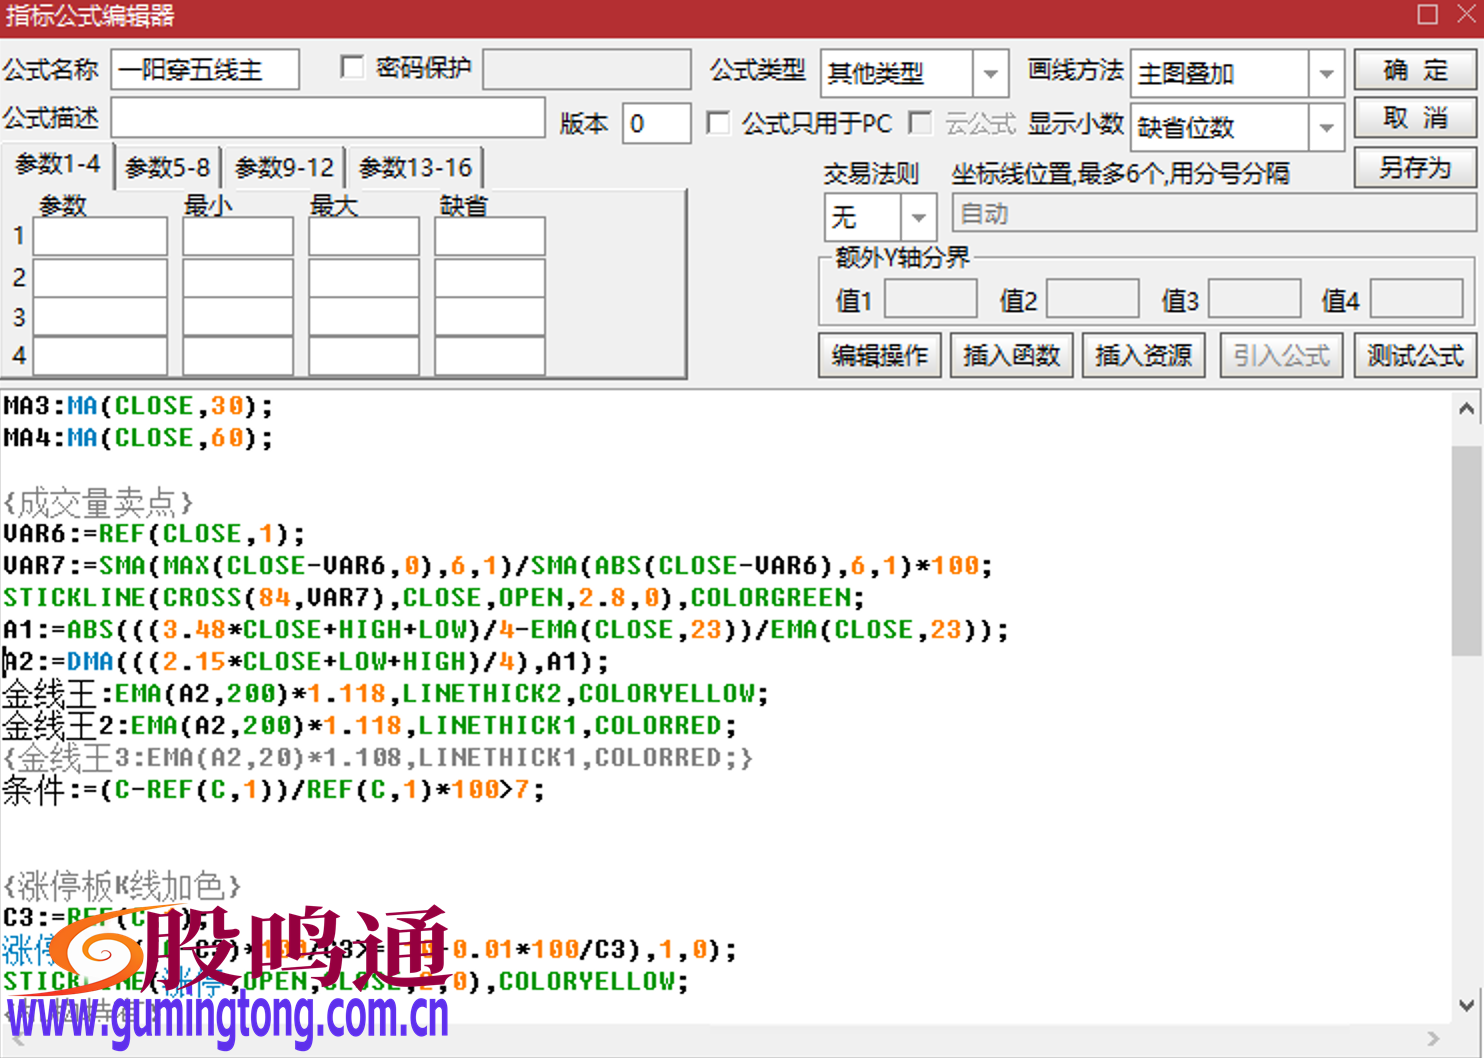
Task: Open the 公式类型 dropdown
Action: click(x=990, y=73)
